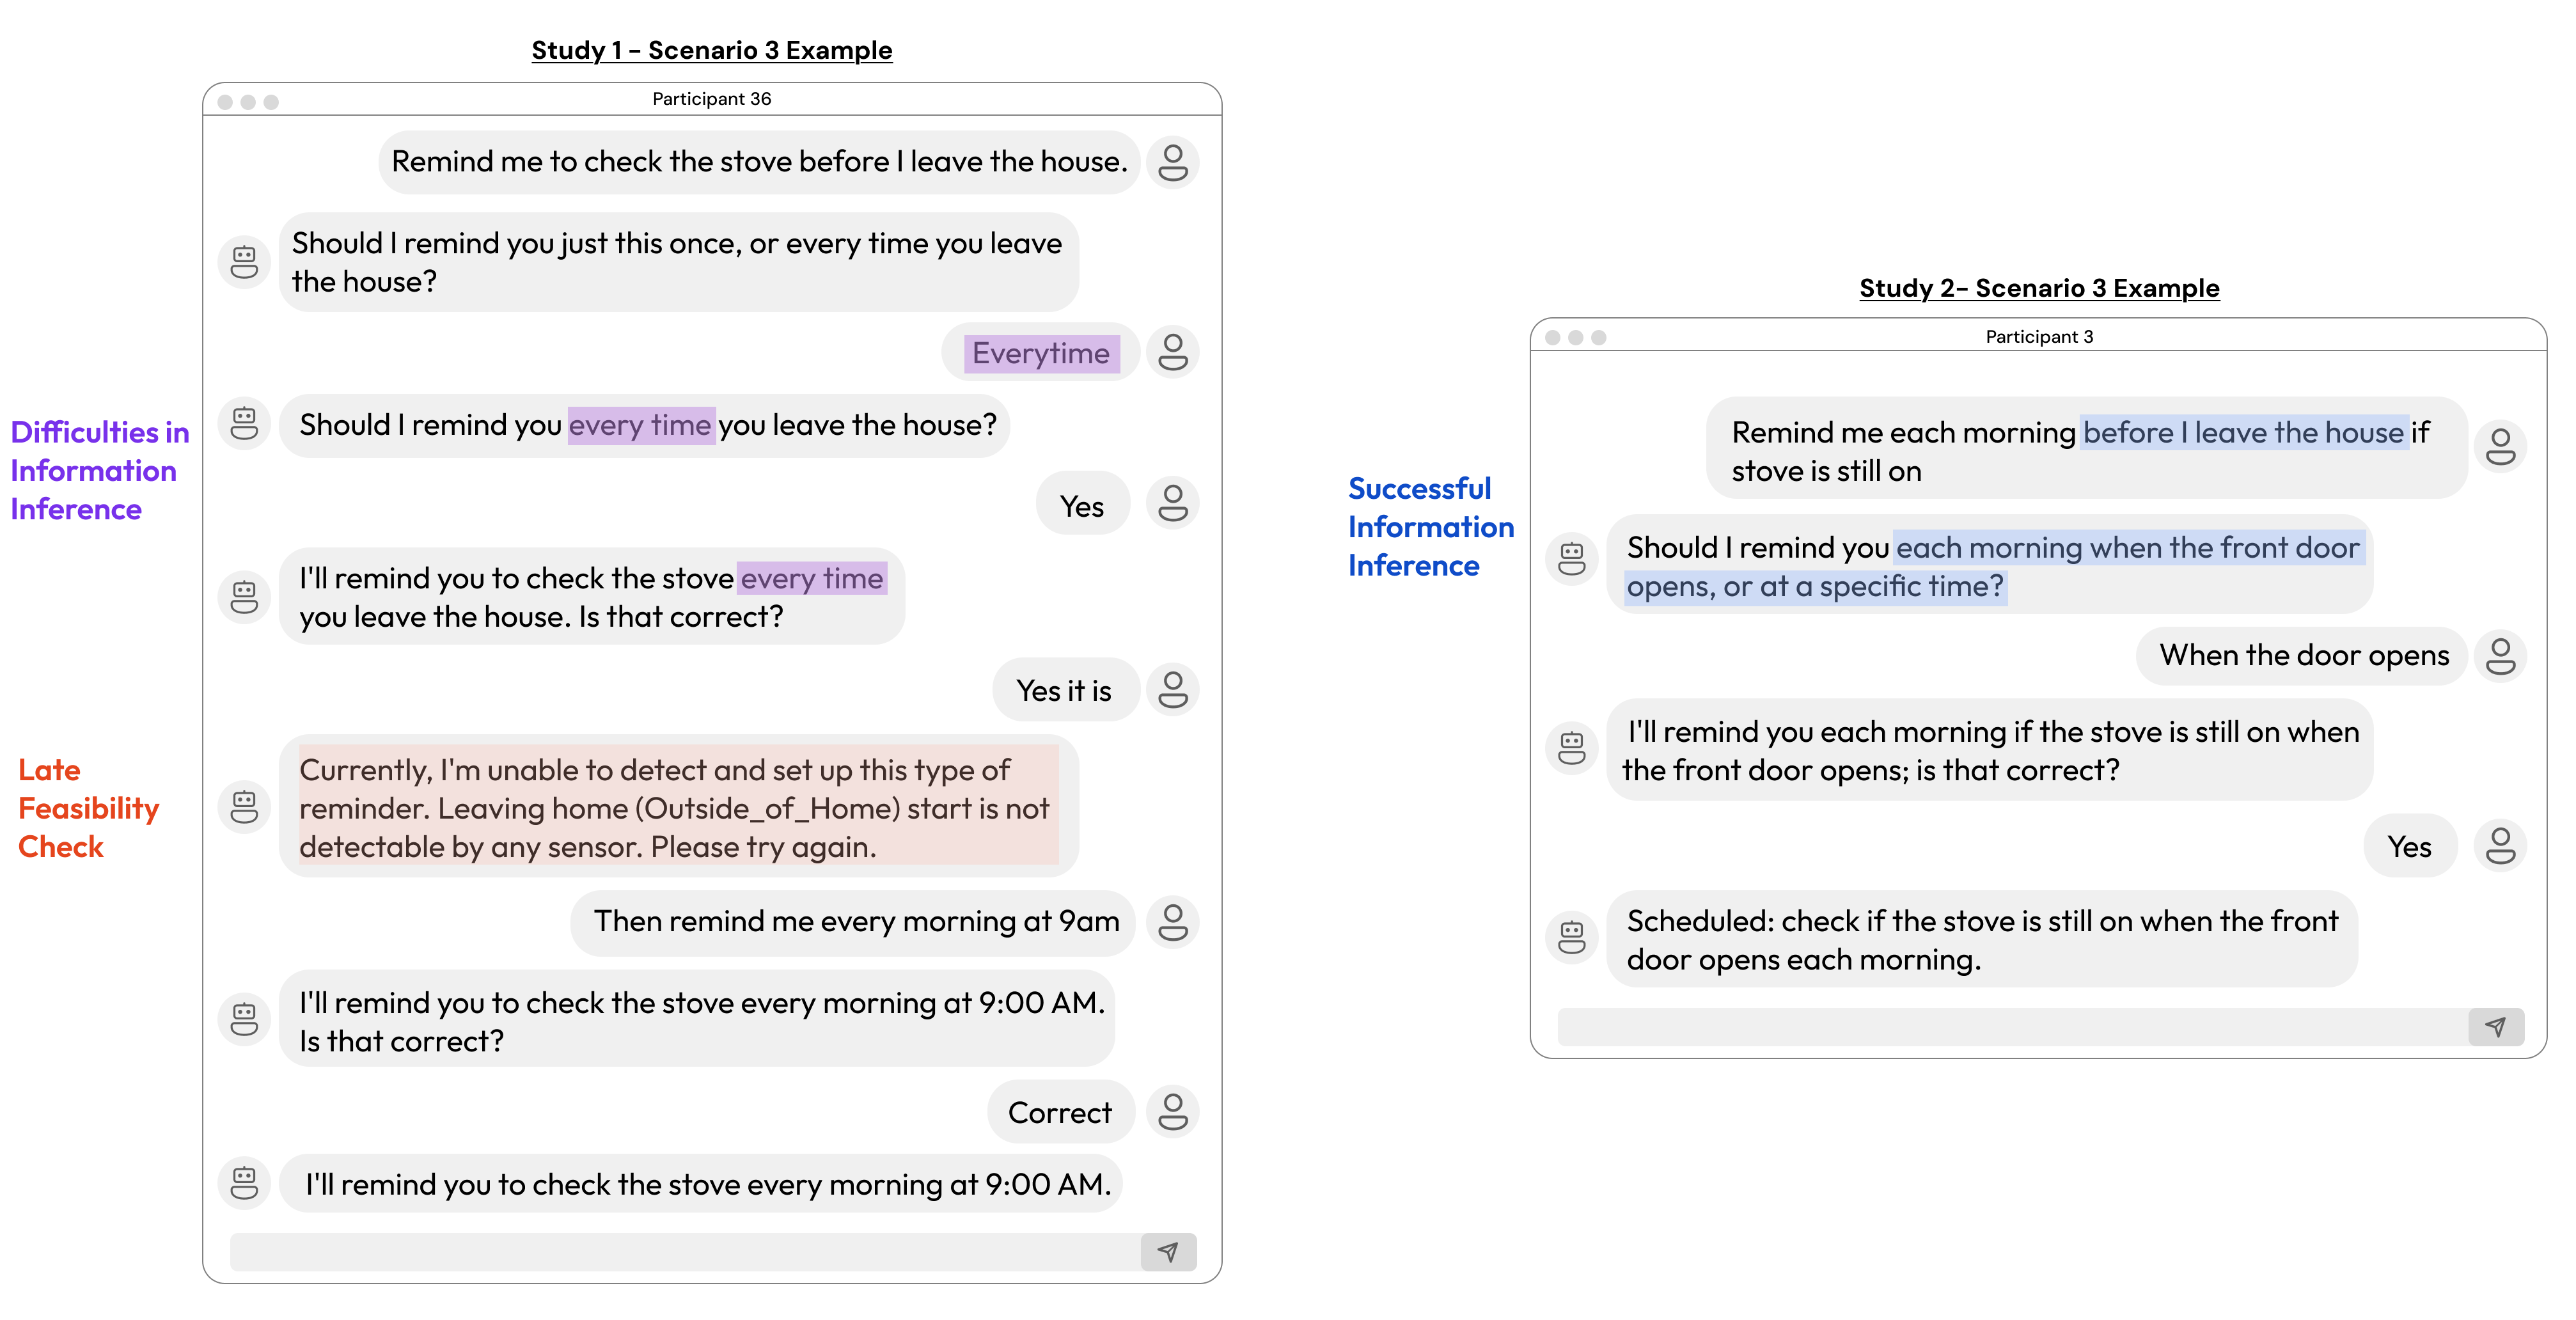The height and width of the screenshot is (1320, 2576).
Task: Click user avatar beside 'Remind me to check the stove'
Action: coord(1172,162)
